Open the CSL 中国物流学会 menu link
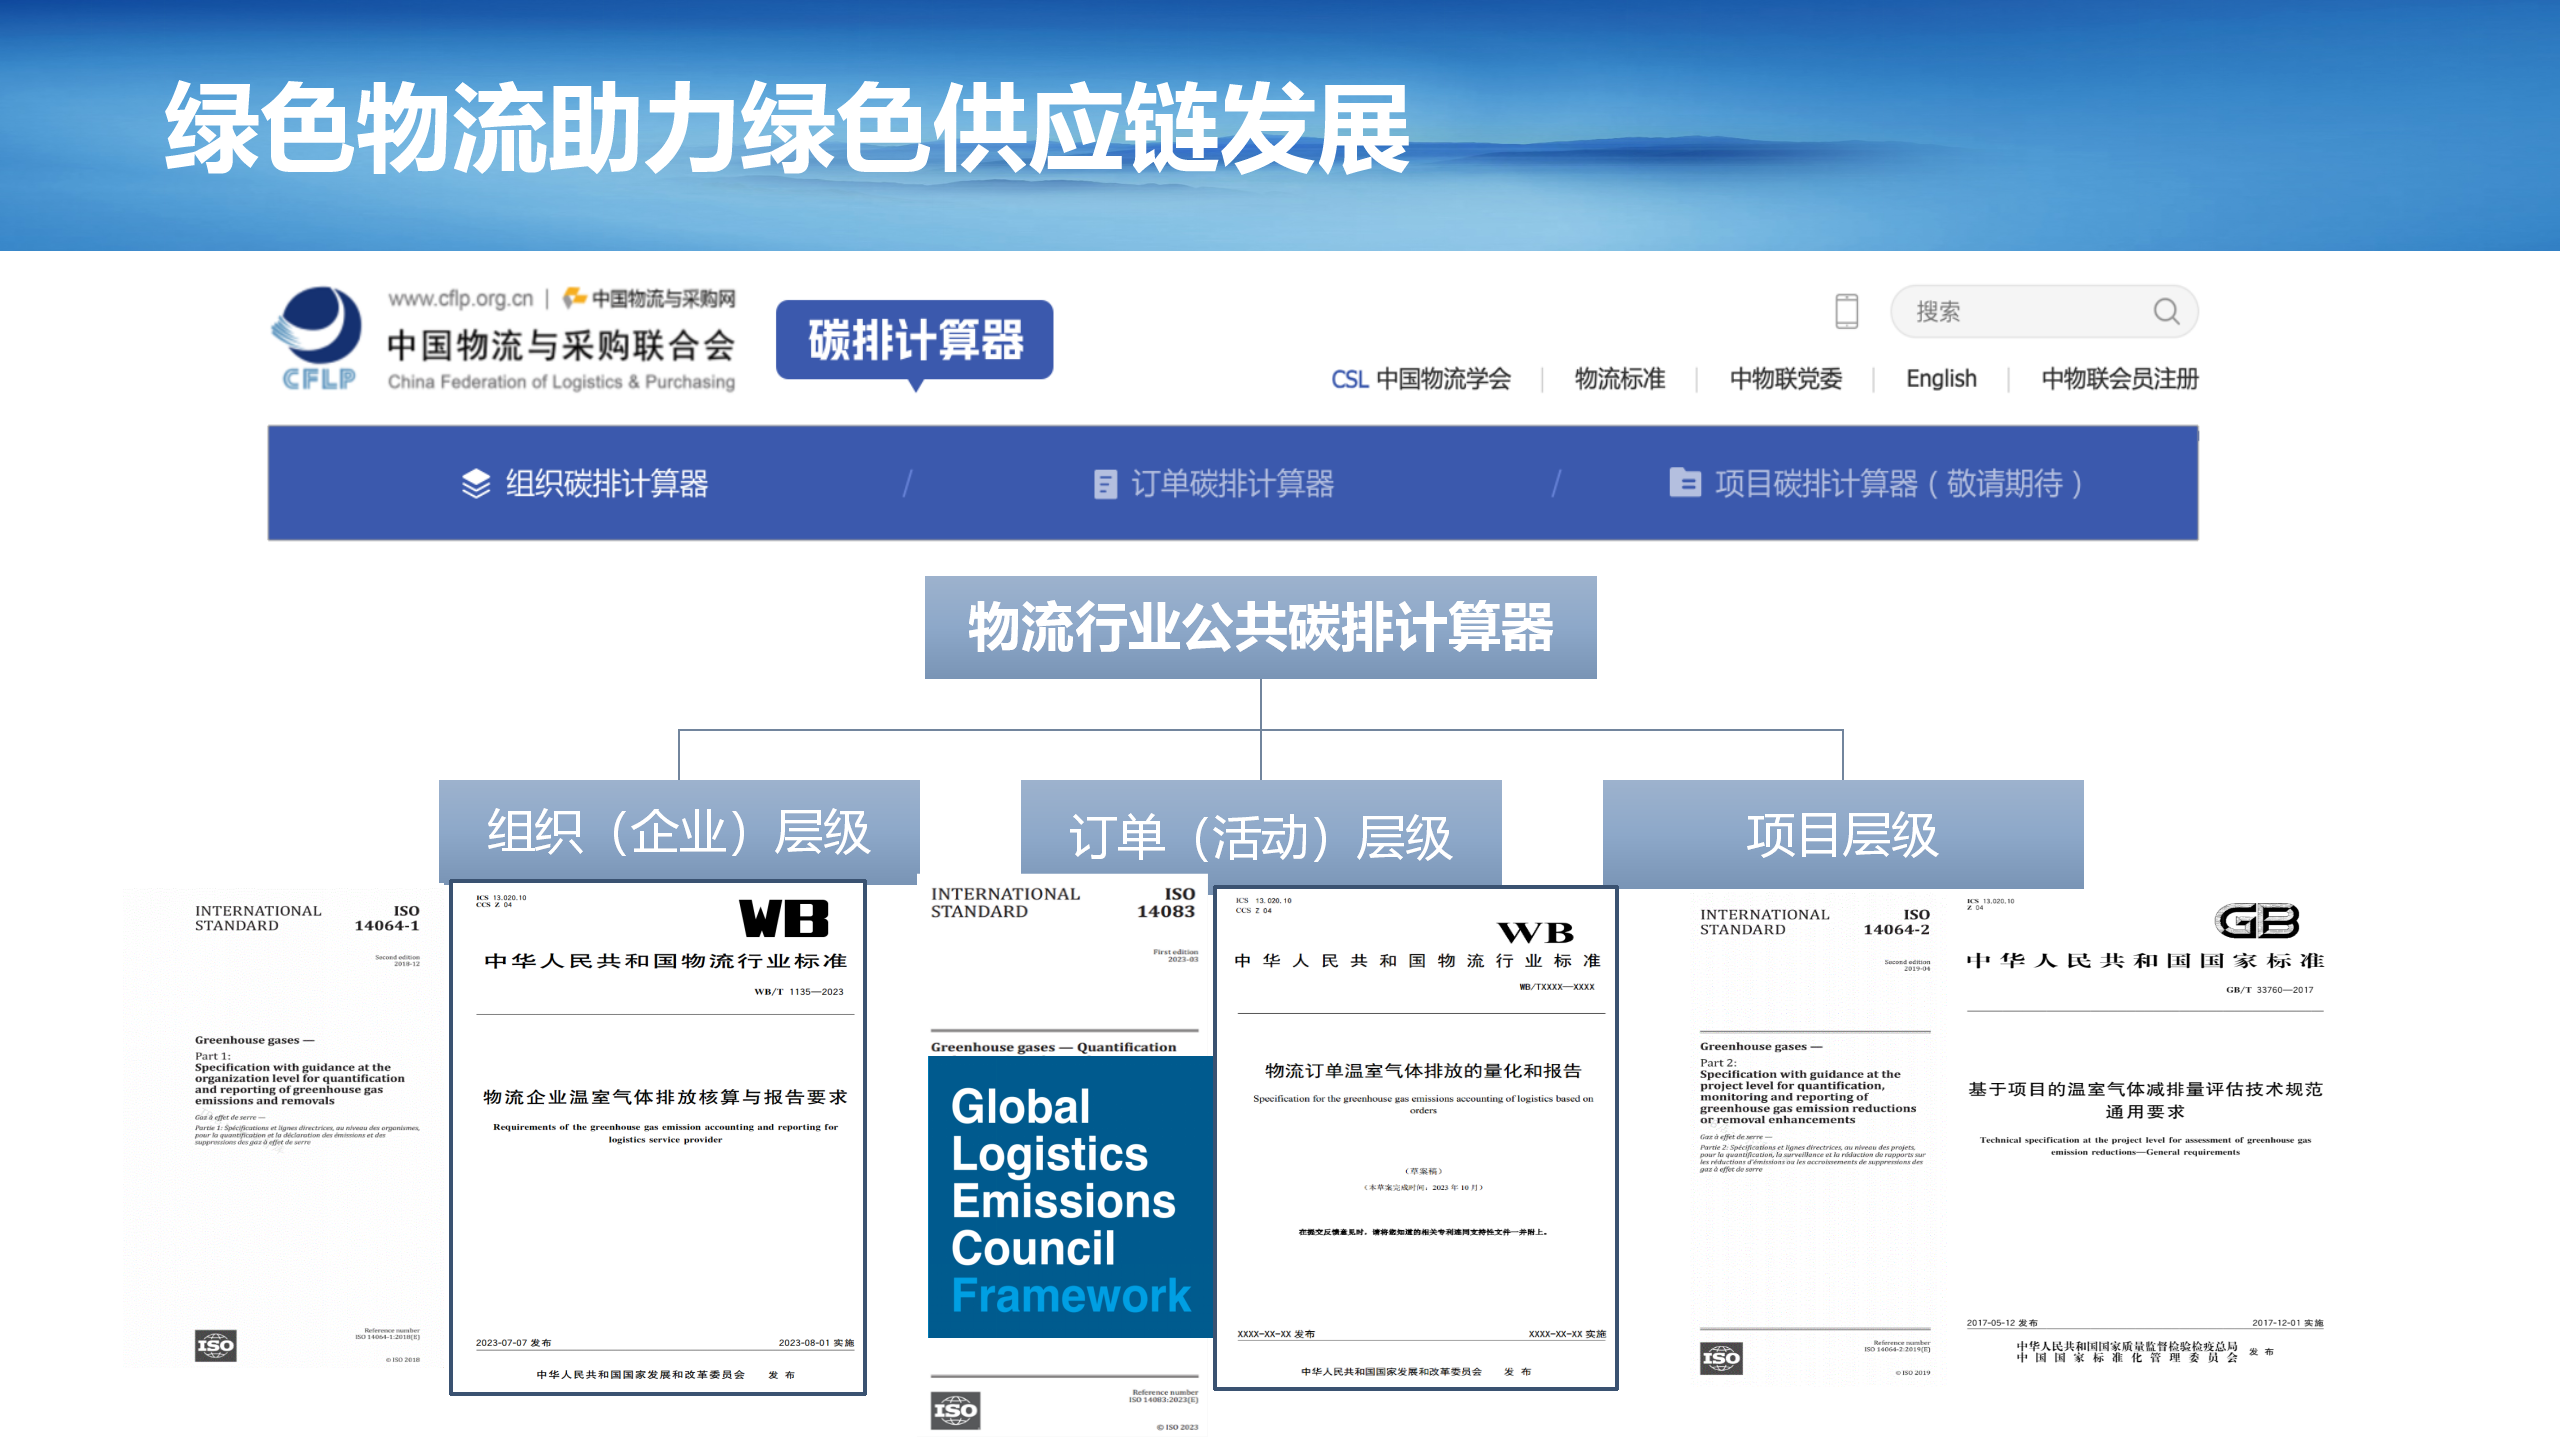Viewport: 2560px width, 1440px height. [x=1420, y=379]
